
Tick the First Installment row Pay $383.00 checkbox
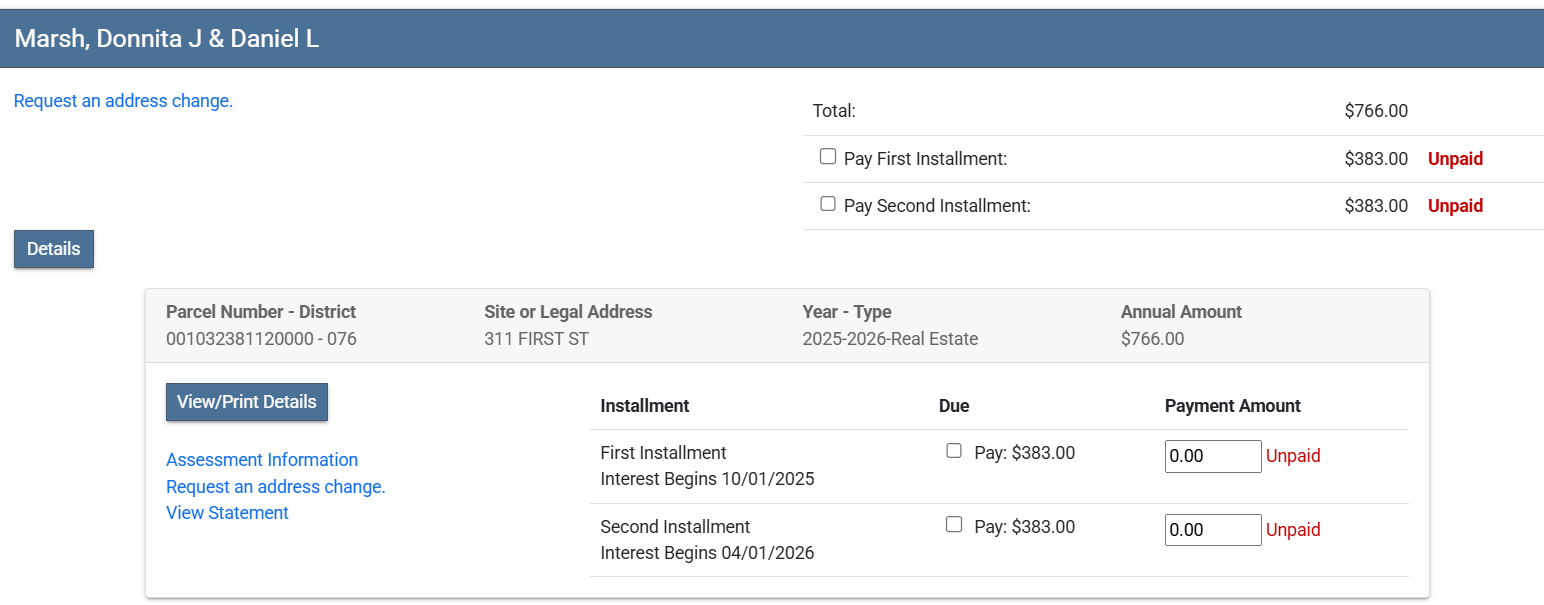954,451
